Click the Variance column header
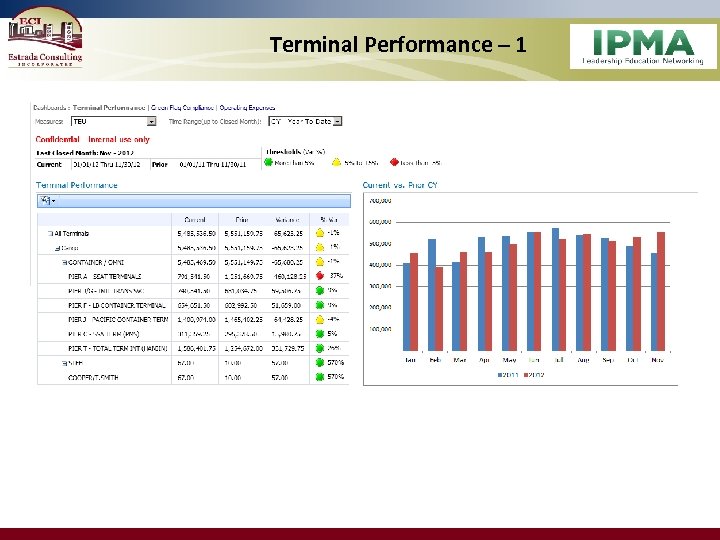This screenshot has width=720, height=540. tap(287, 220)
